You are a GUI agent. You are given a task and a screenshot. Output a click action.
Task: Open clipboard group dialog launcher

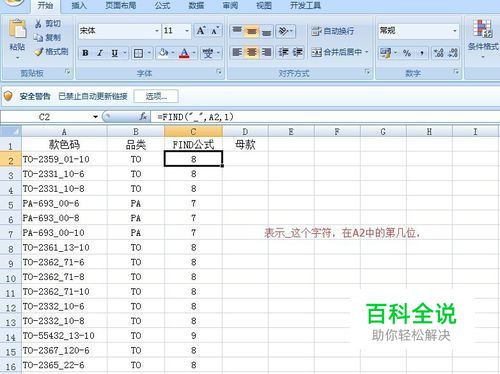[x=68, y=72]
